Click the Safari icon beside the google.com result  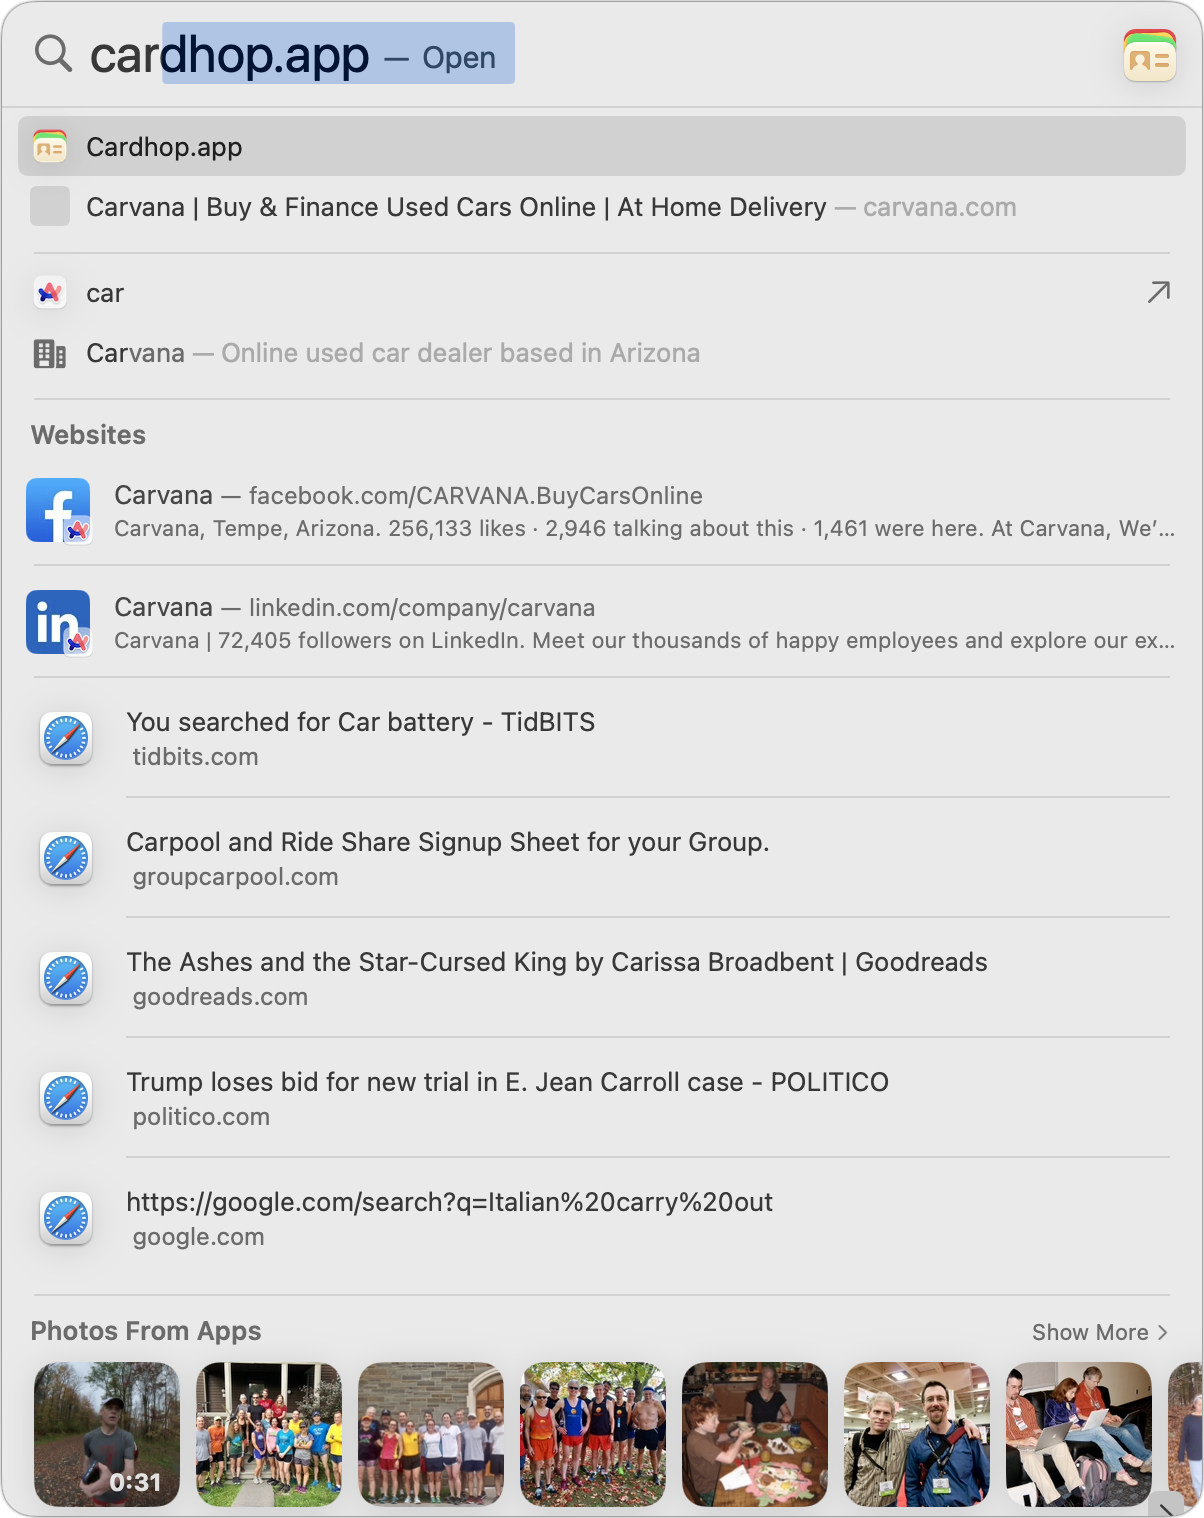click(x=66, y=1218)
